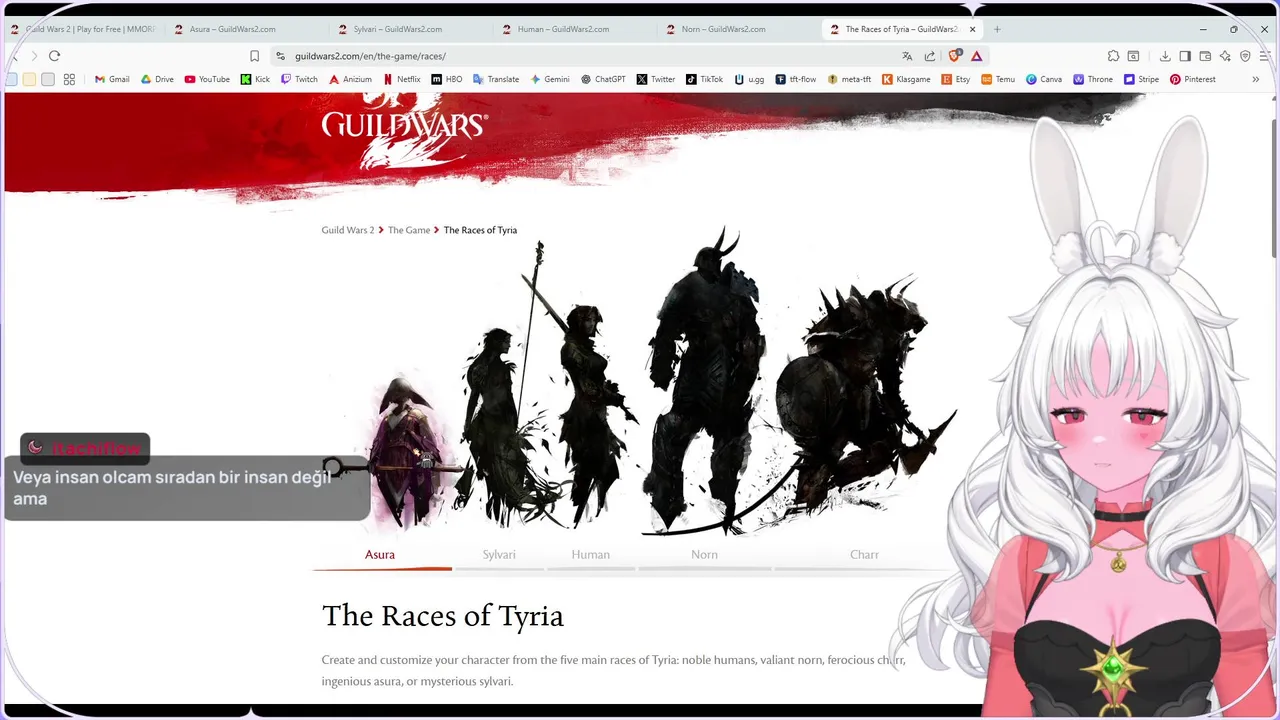The height and width of the screenshot is (720, 1280).
Task: Open the Pinterest bookmark
Action: (x=1193, y=79)
